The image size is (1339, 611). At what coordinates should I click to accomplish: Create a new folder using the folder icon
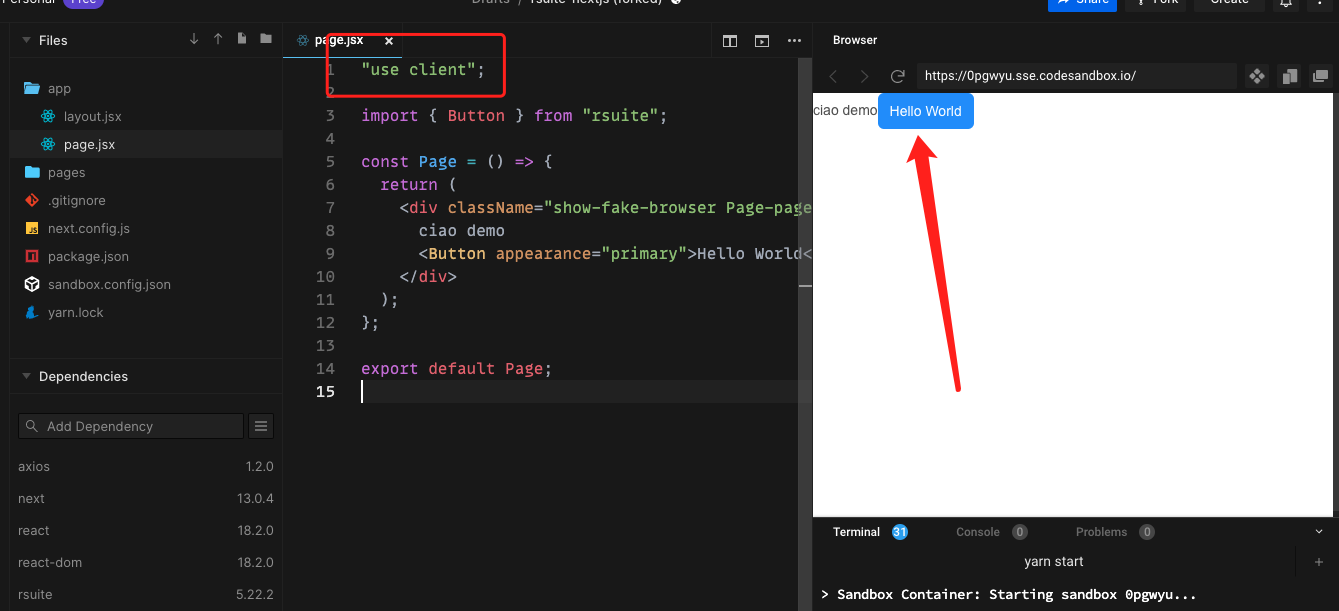coord(265,39)
